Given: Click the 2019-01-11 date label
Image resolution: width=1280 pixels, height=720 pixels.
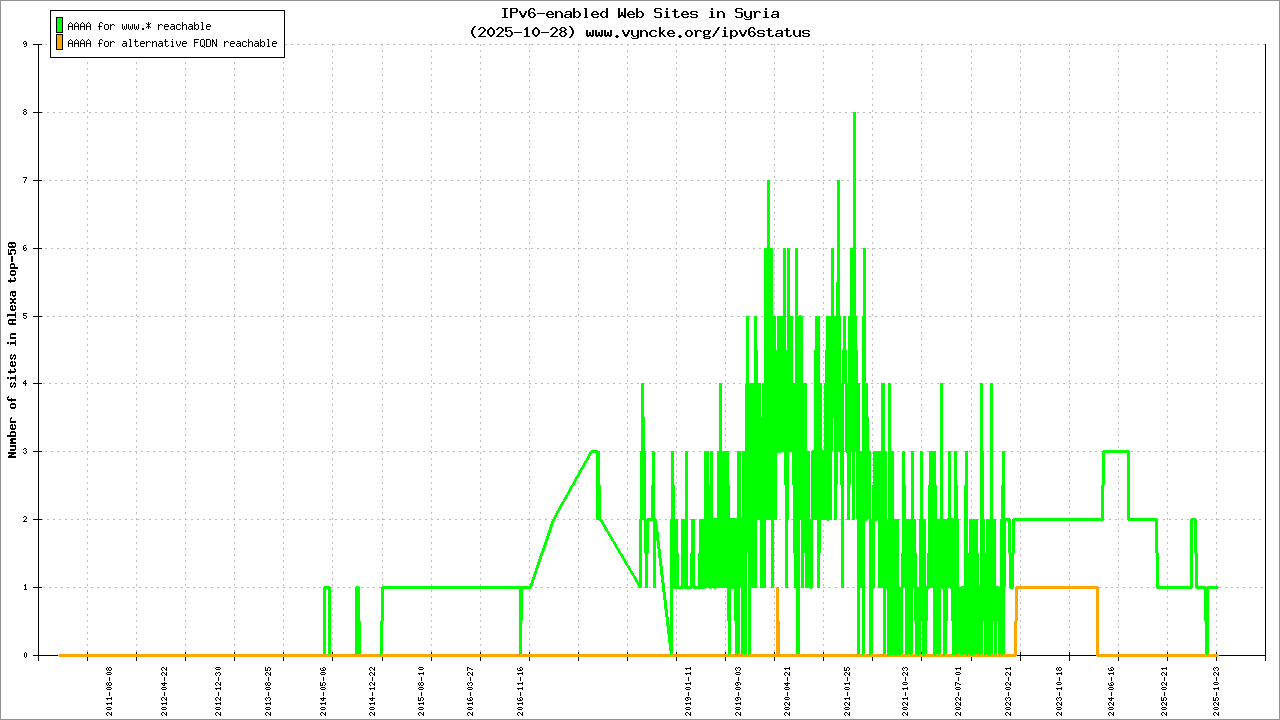Looking at the screenshot, I should click(x=688, y=689).
